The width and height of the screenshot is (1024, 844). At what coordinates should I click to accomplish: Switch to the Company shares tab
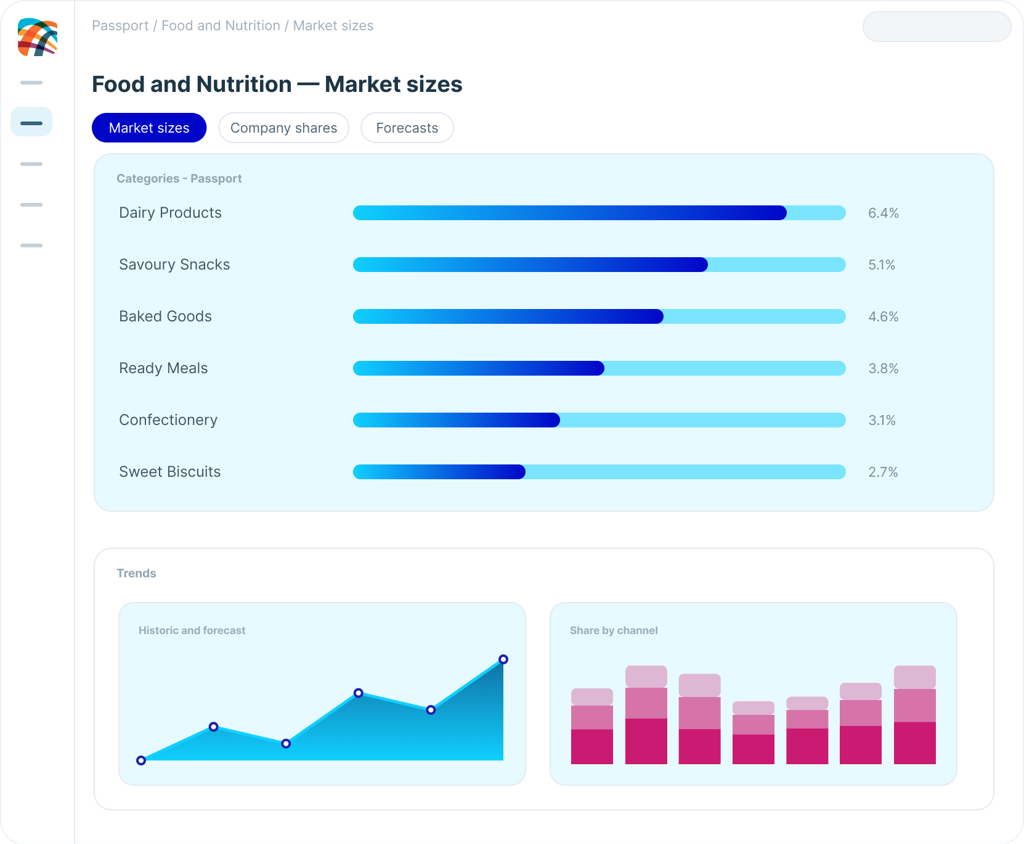point(283,128)
